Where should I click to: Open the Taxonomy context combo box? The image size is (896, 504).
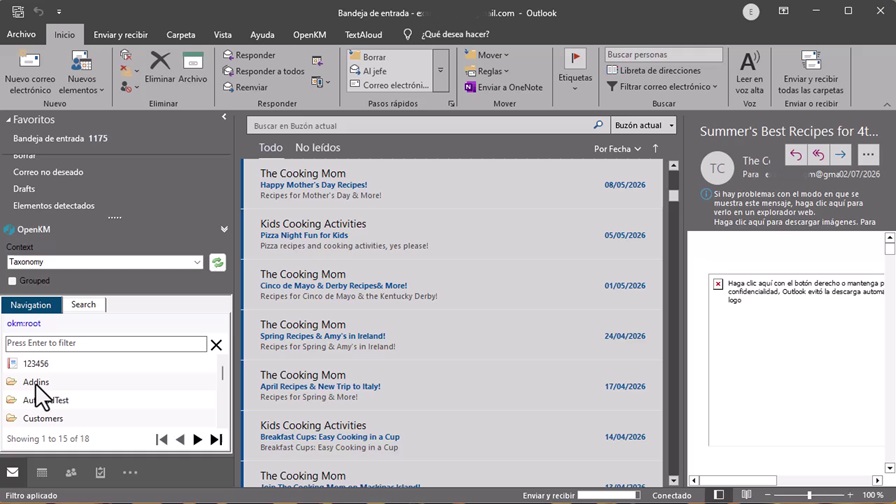point(105,262)
